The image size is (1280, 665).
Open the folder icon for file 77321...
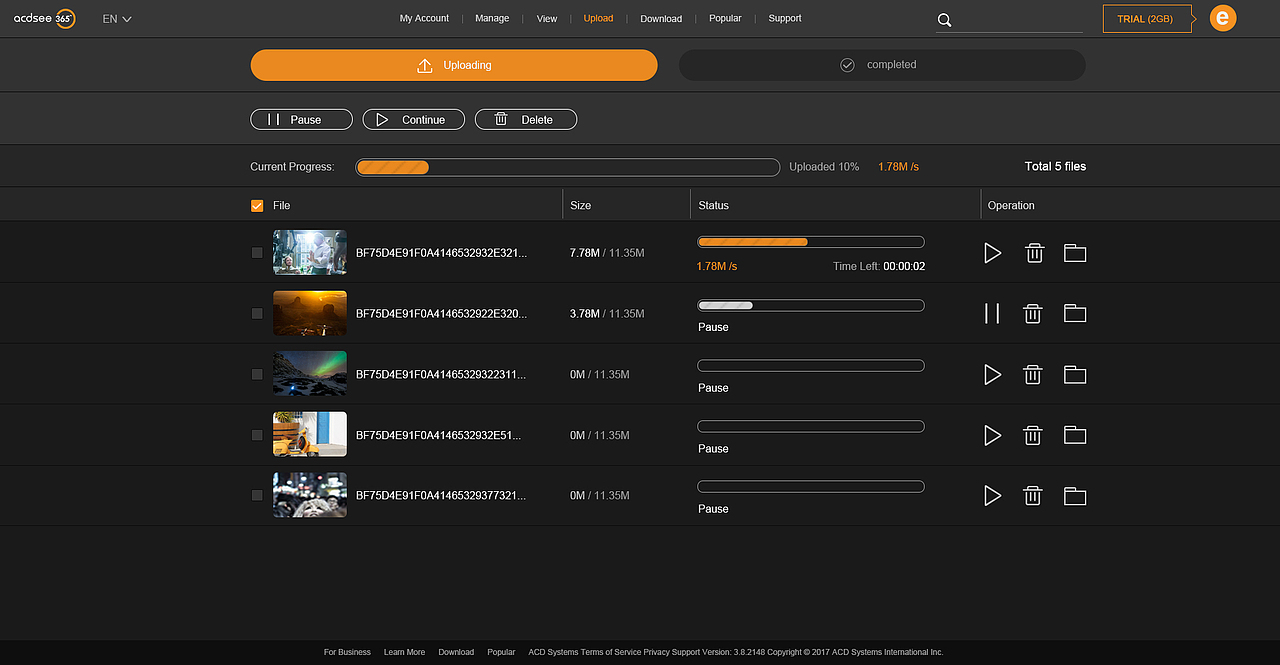click(1075, 495)
